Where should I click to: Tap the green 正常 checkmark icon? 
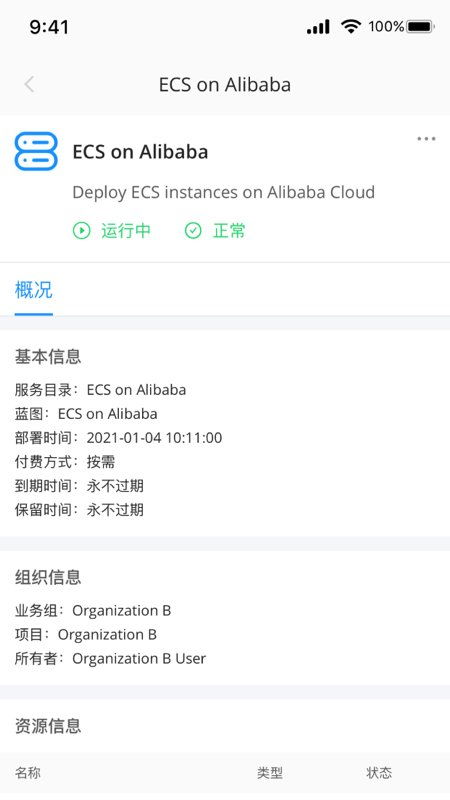193,231
